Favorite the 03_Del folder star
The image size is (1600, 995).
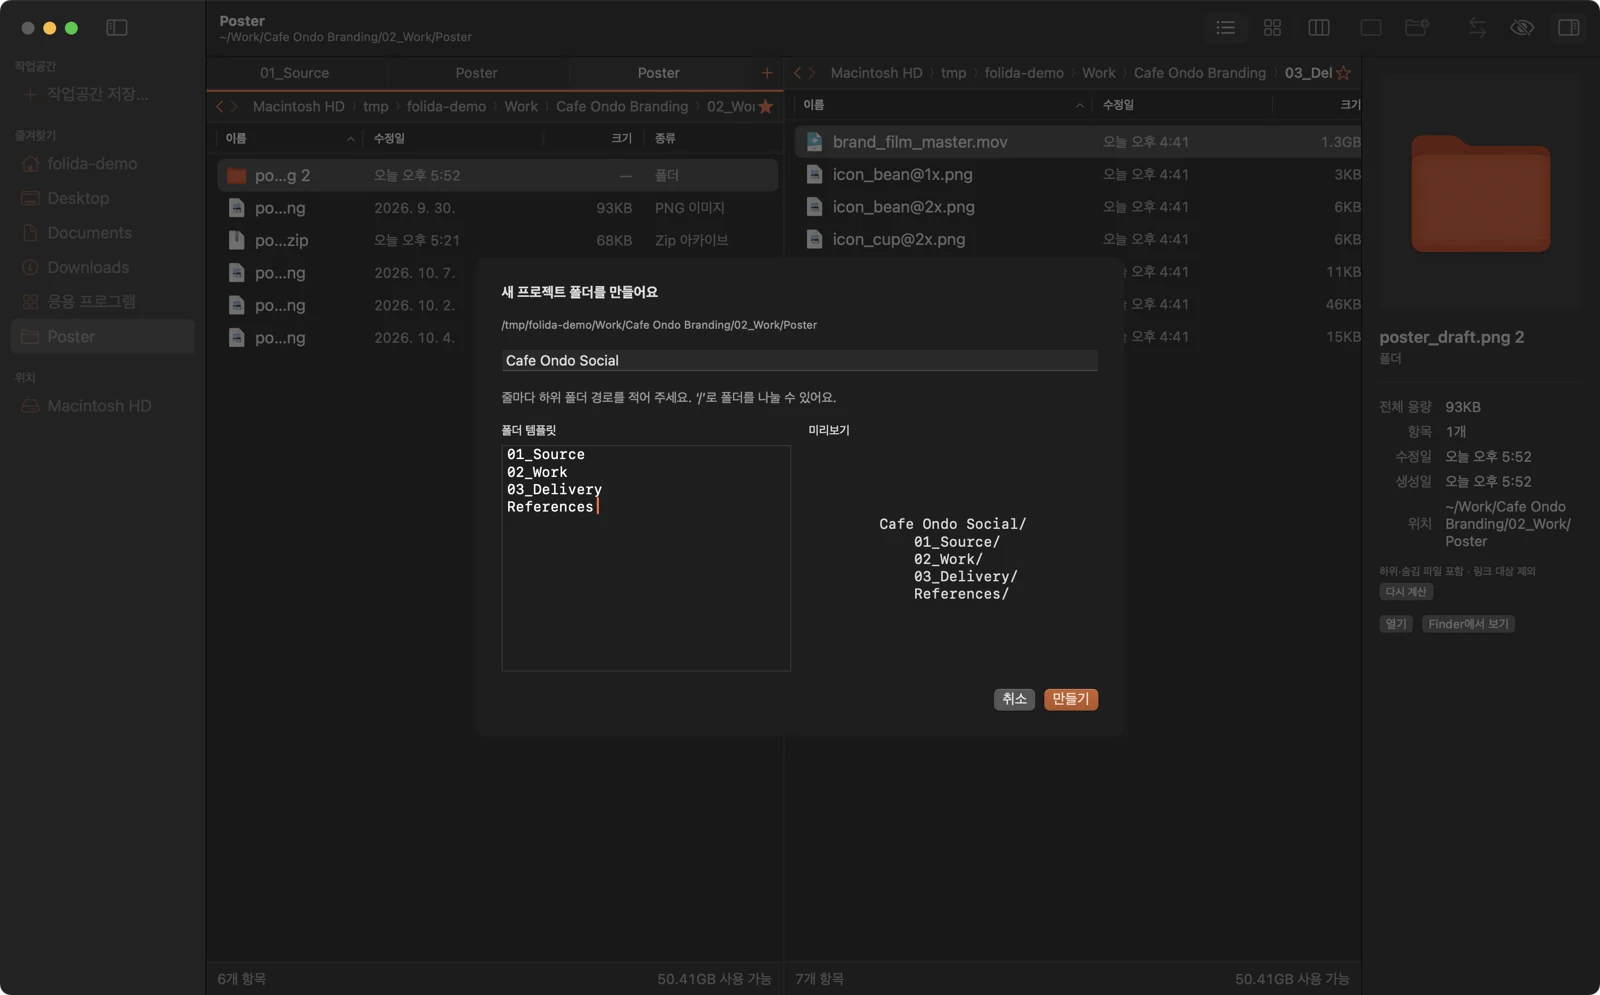(x=1343, y=73)
